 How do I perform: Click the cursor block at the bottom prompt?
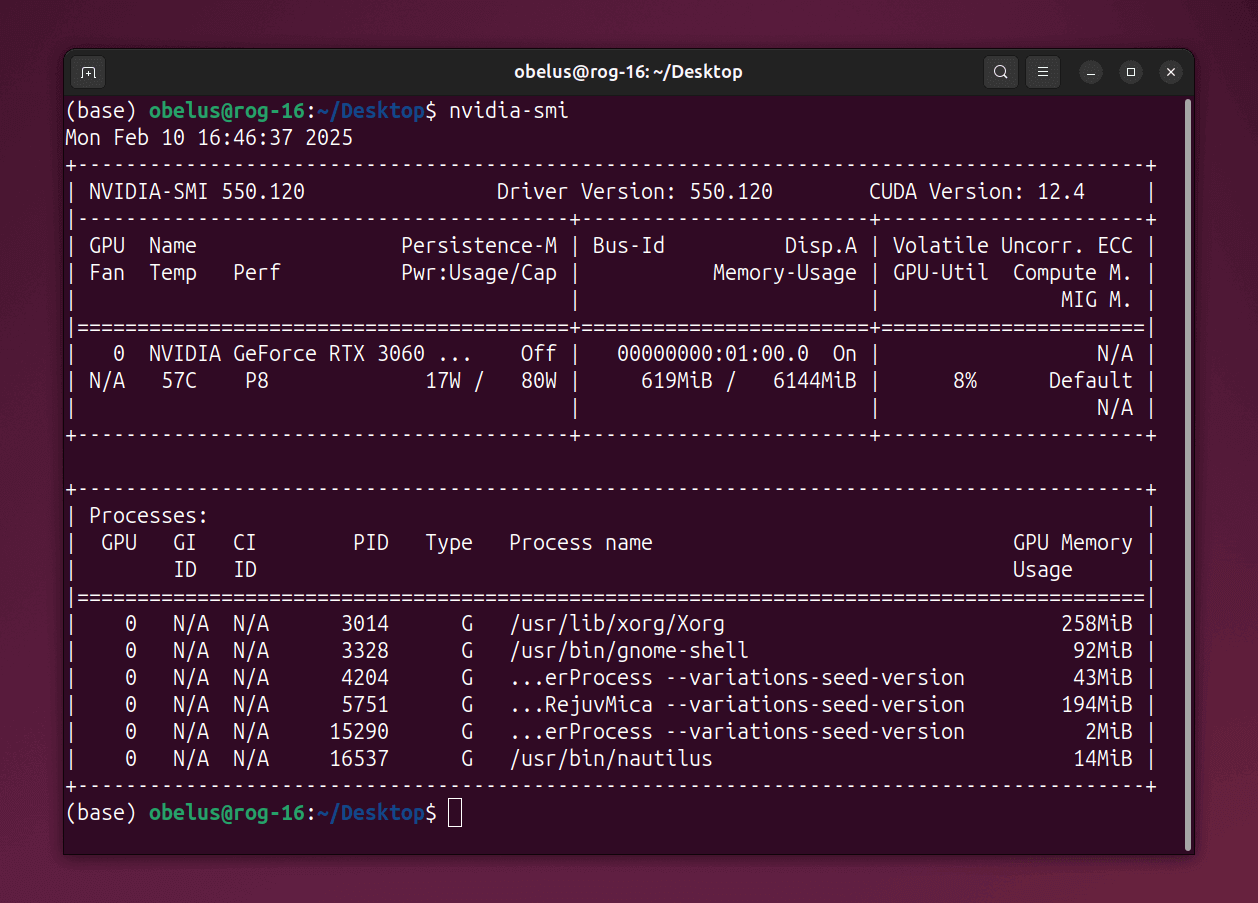[x=455, y=813]
